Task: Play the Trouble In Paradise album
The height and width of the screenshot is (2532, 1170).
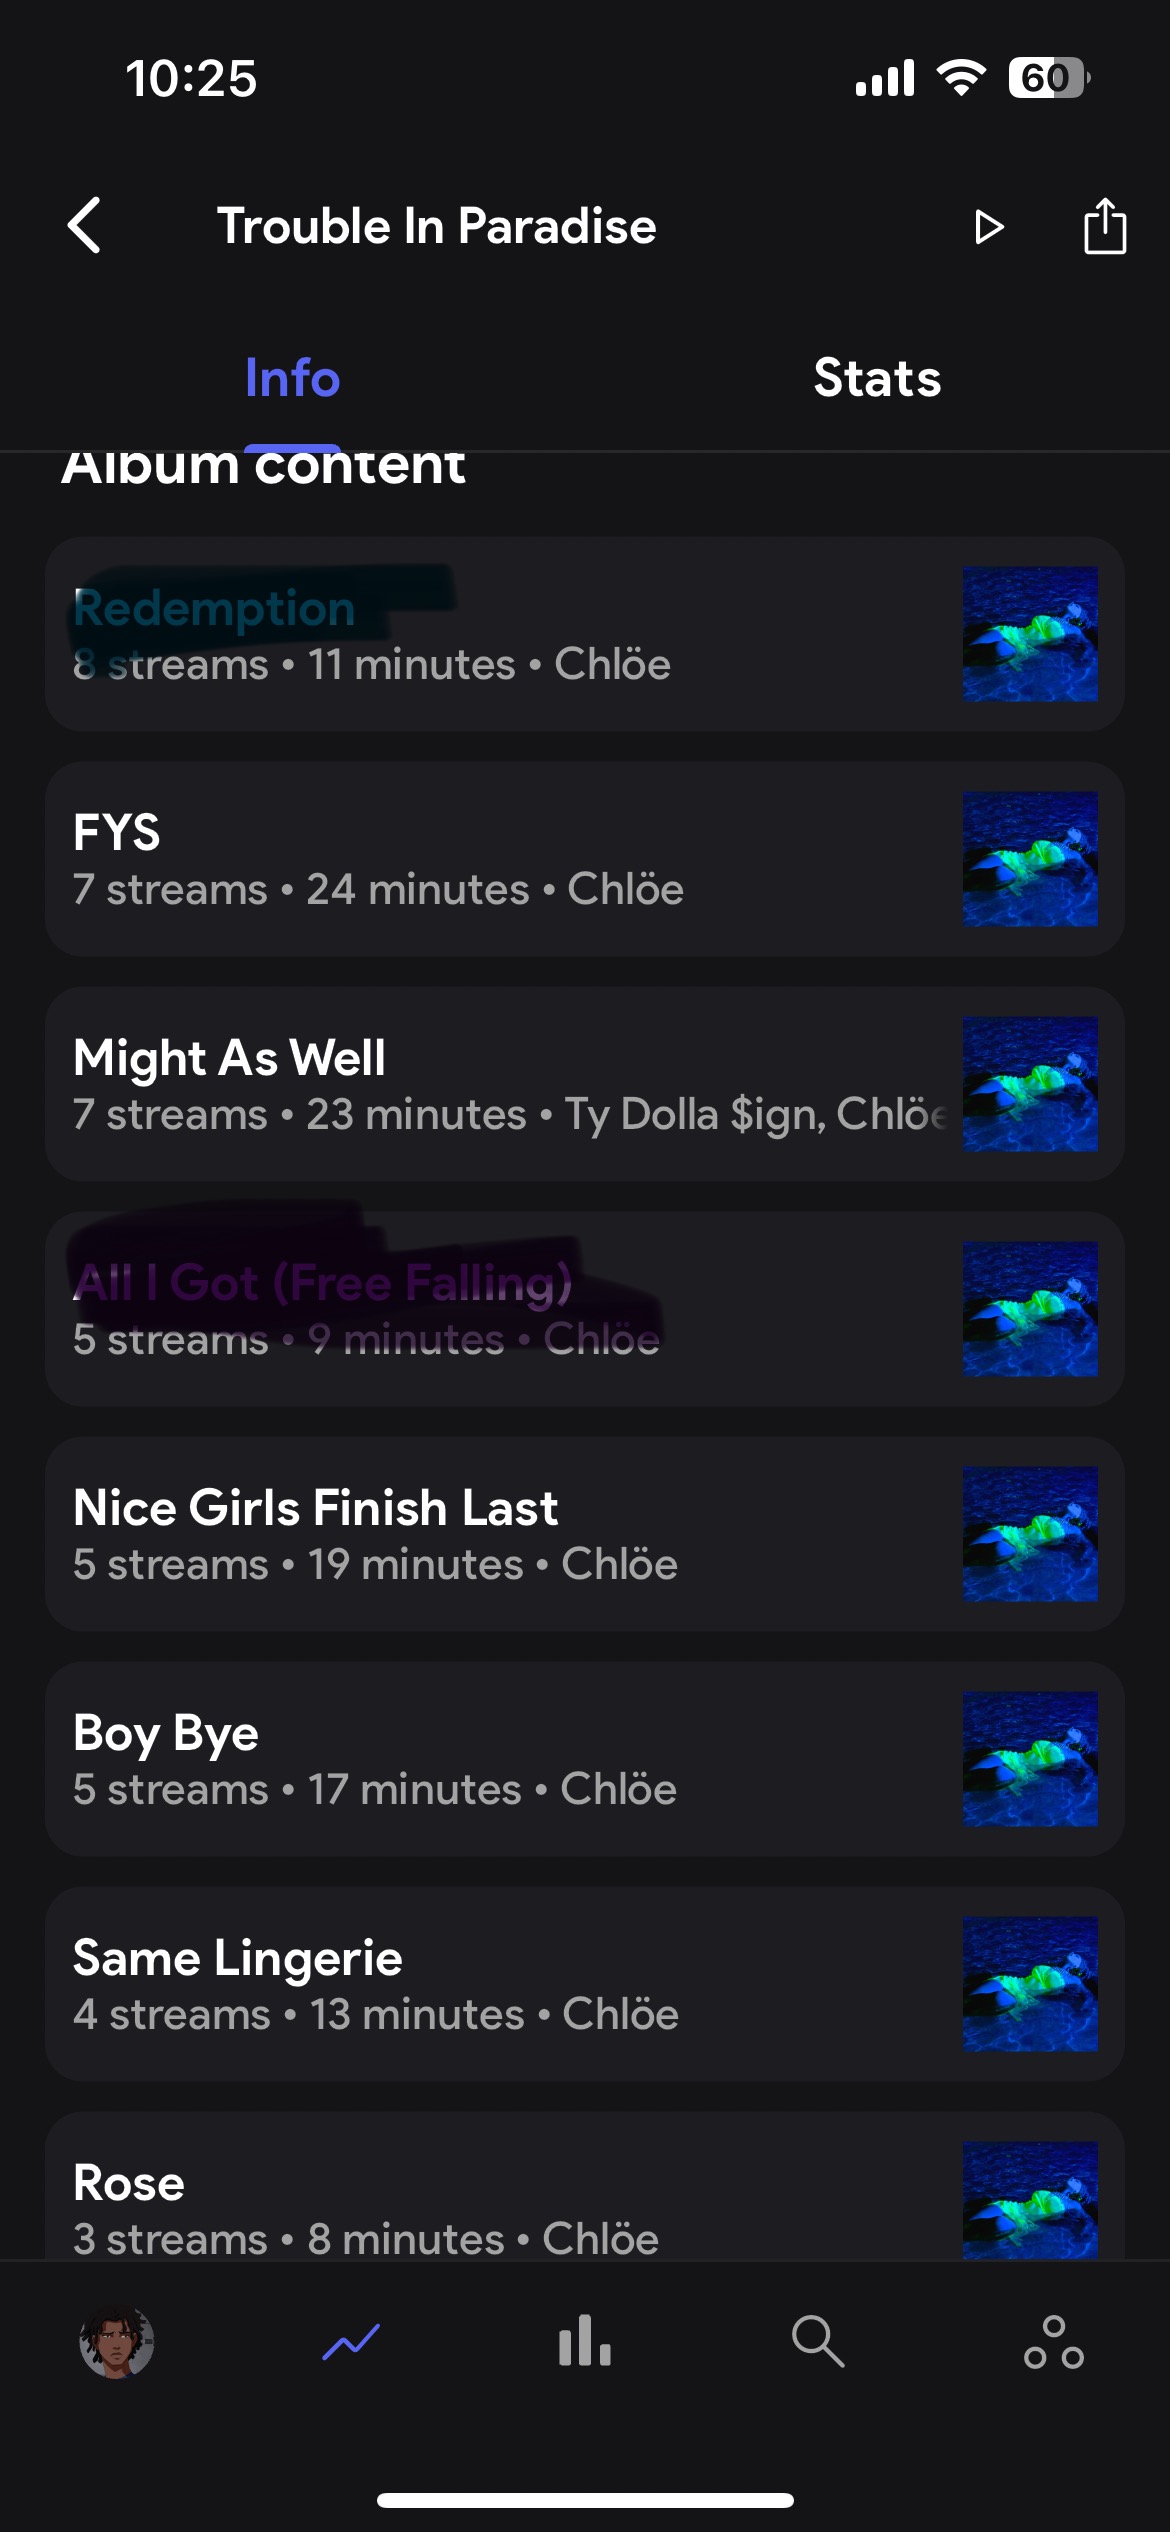Action: pos(988,228)
